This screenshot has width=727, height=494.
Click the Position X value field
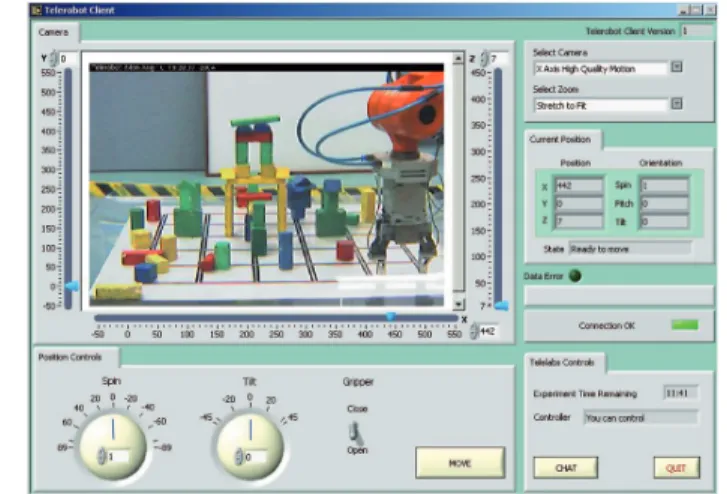coord(579,186)
